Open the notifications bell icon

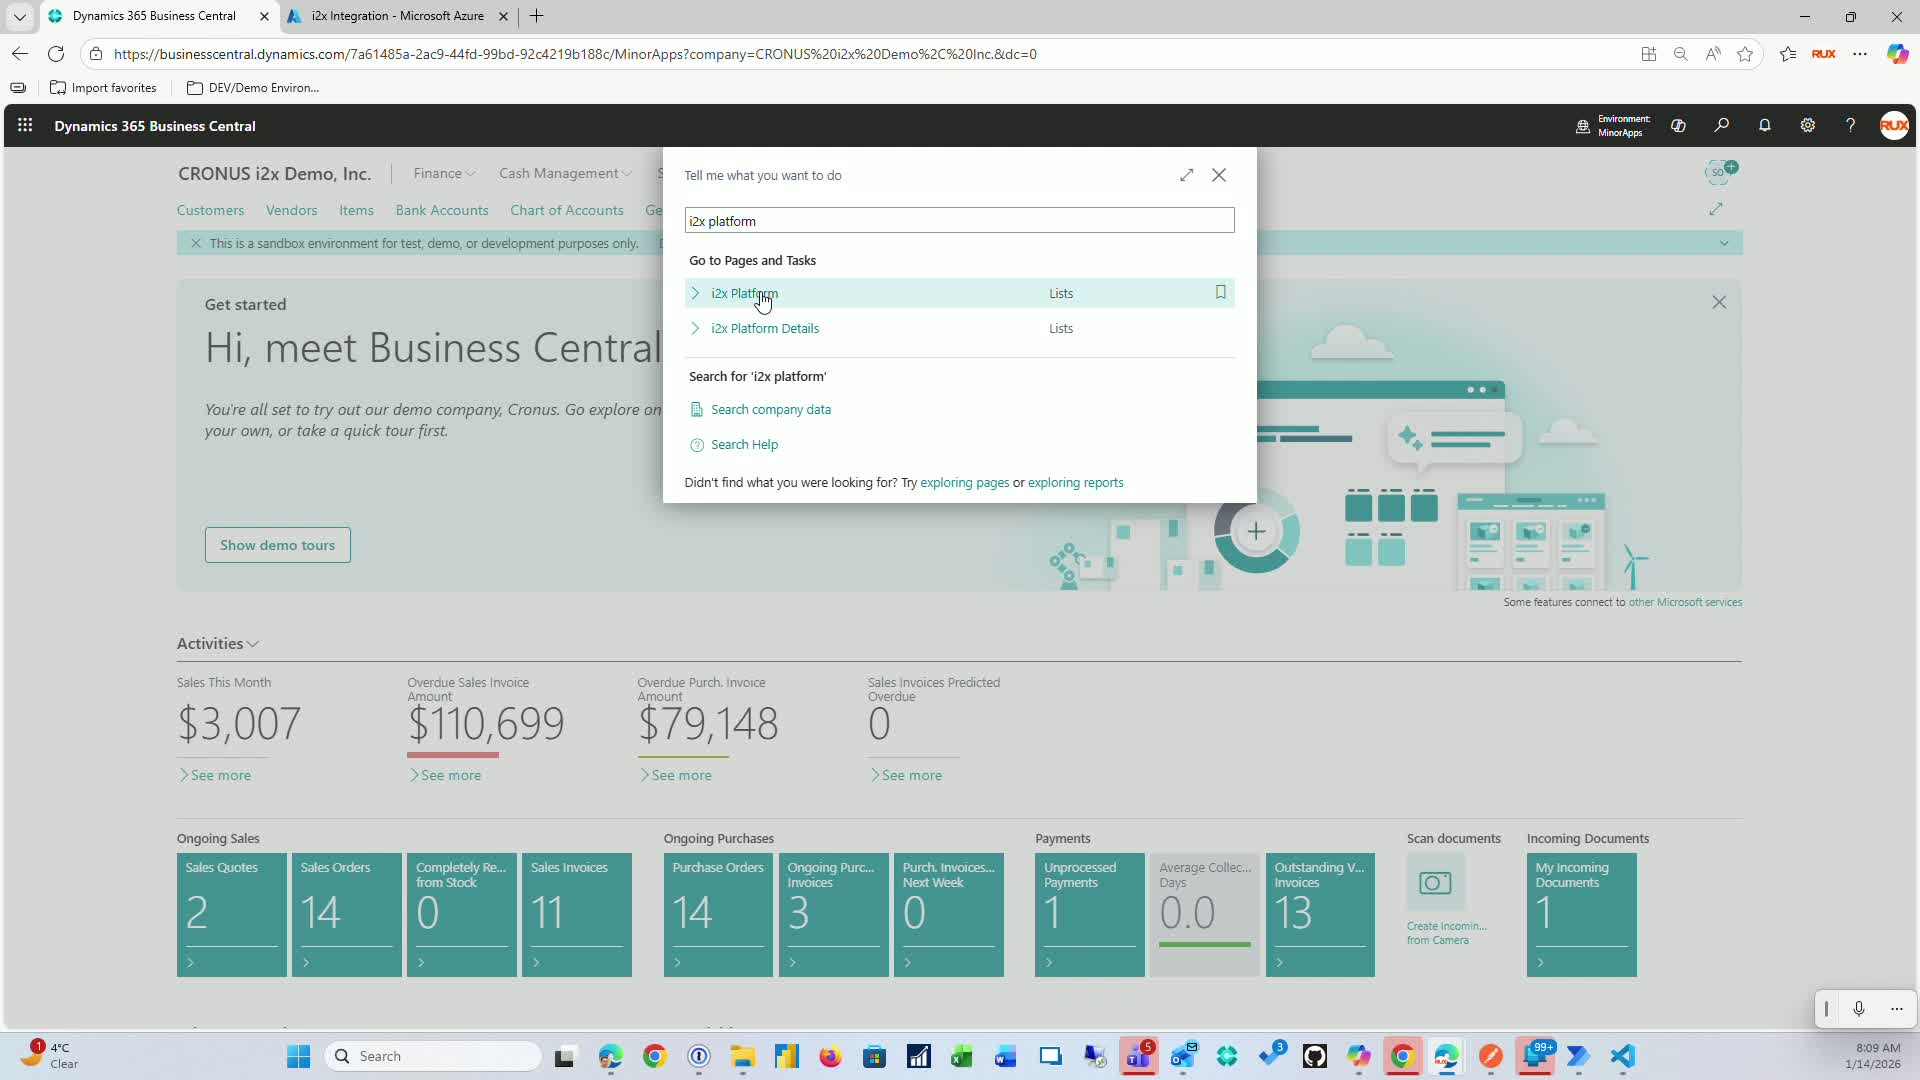point(1764,126)
